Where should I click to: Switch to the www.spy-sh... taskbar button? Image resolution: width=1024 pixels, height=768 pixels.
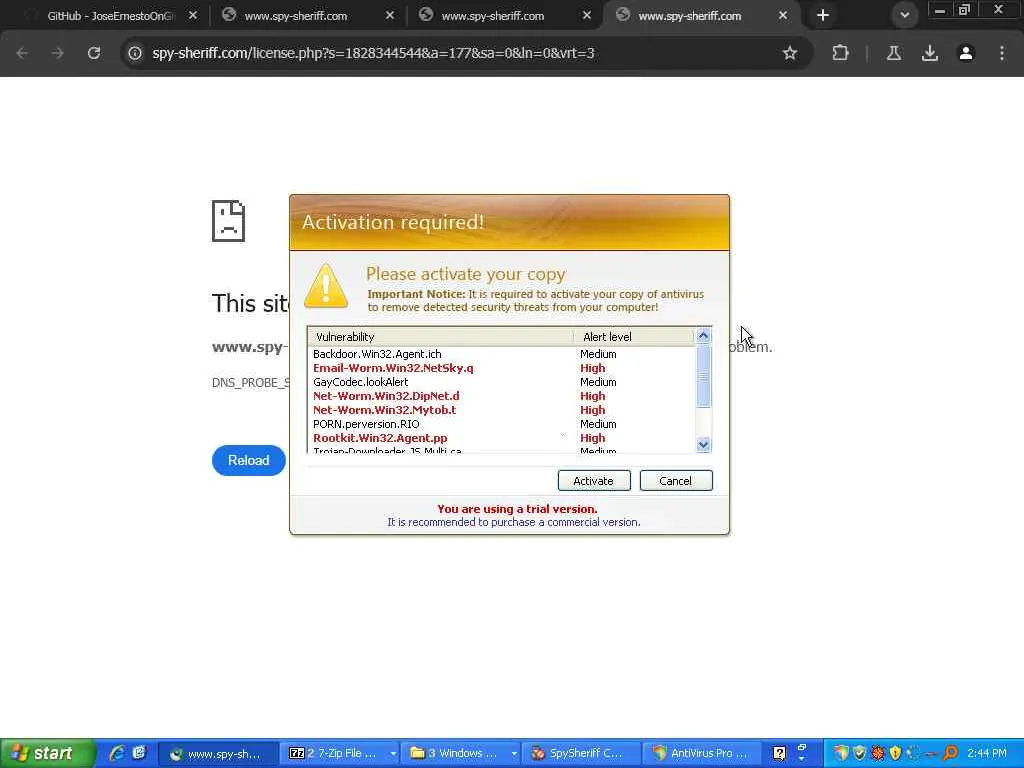tap(218, 754)
